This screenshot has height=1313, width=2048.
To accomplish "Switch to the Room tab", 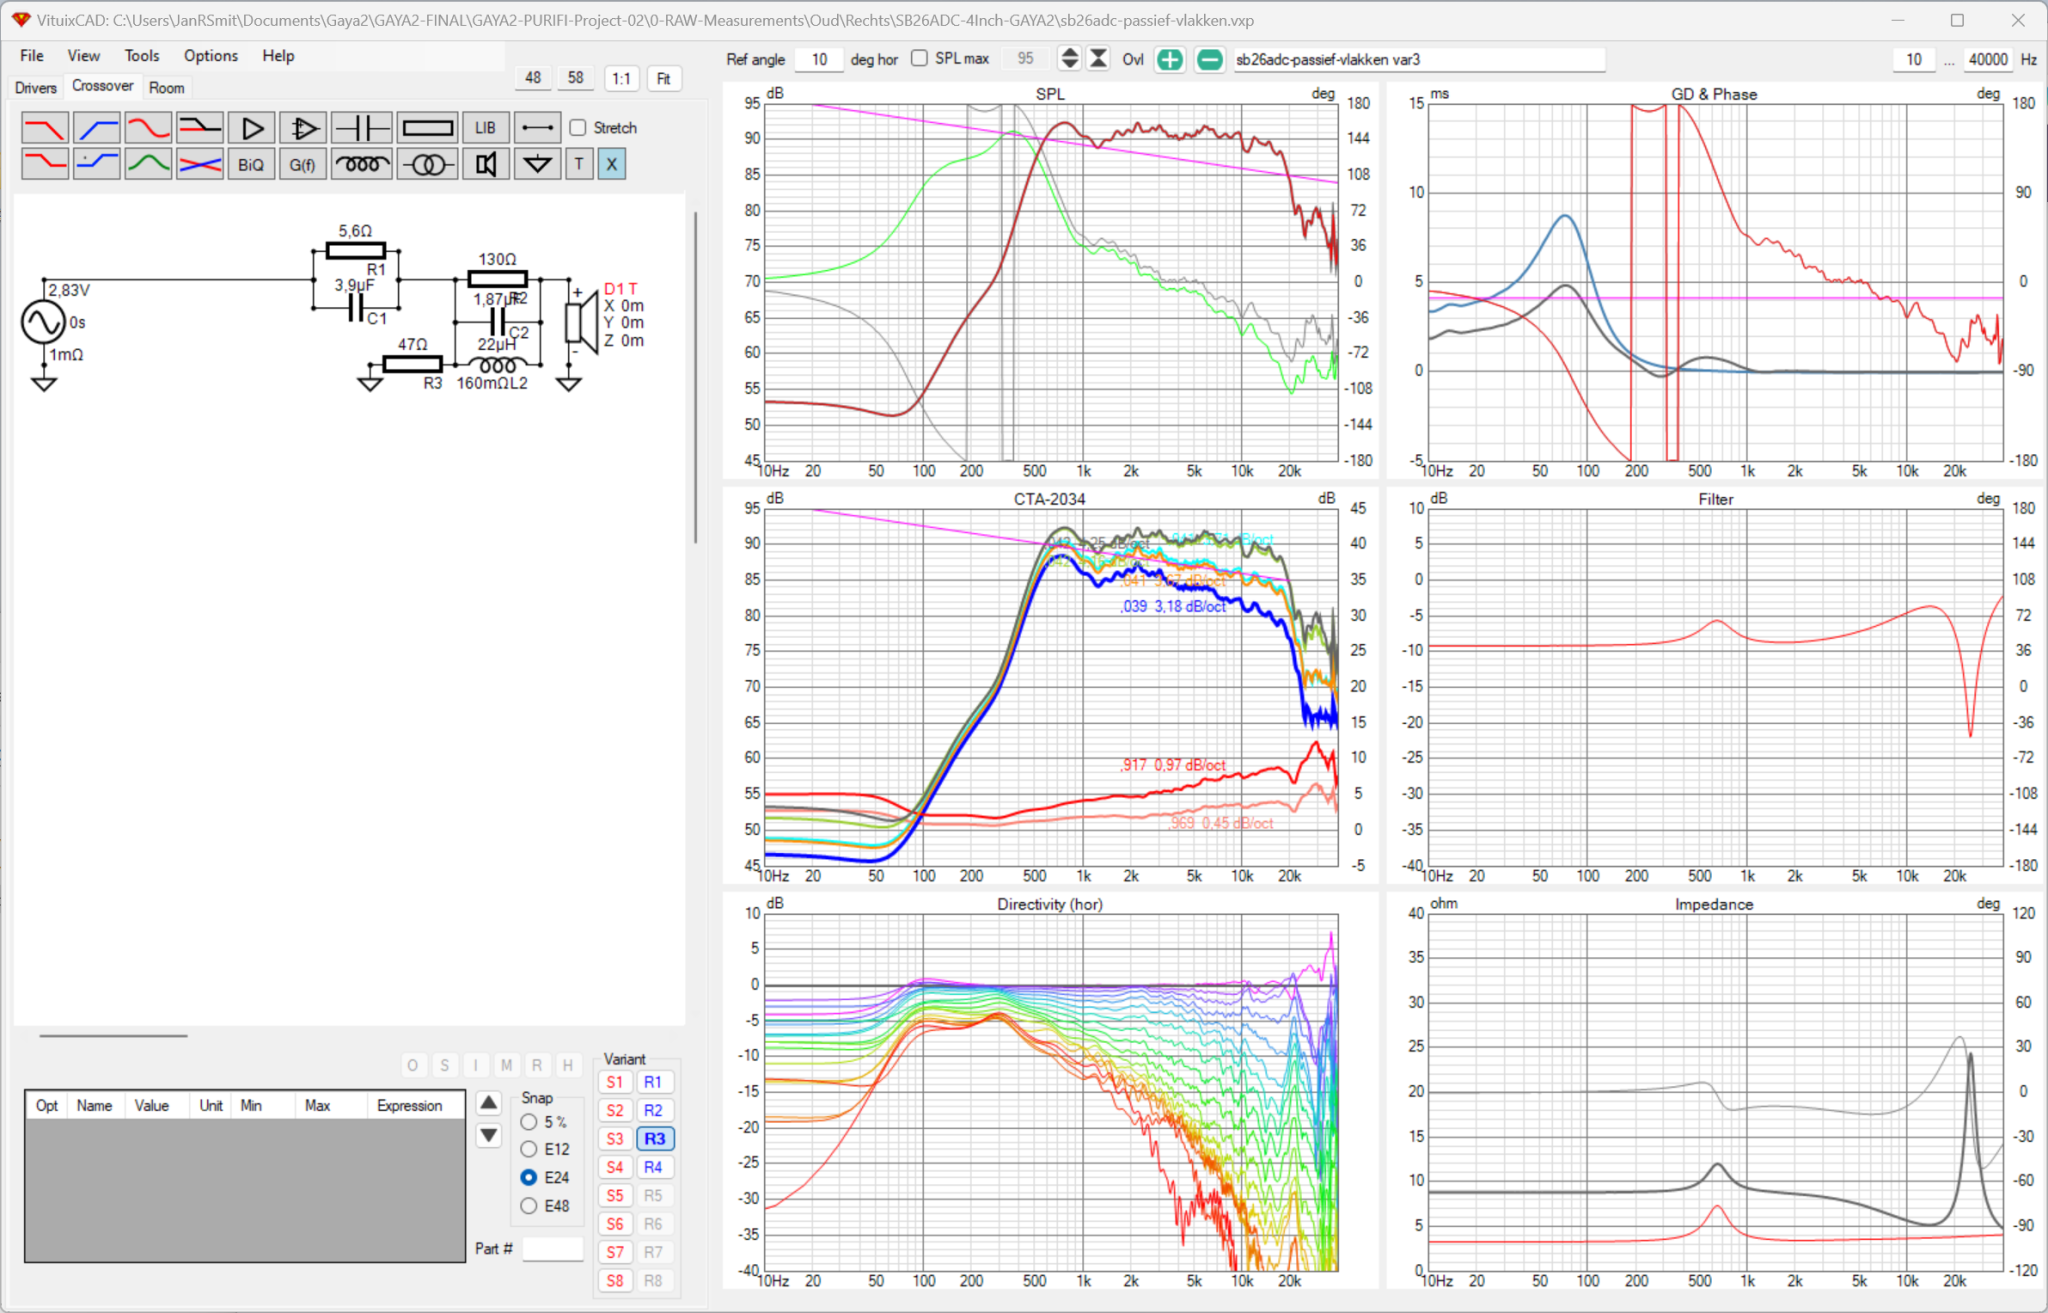I will (x=167, y=88).
